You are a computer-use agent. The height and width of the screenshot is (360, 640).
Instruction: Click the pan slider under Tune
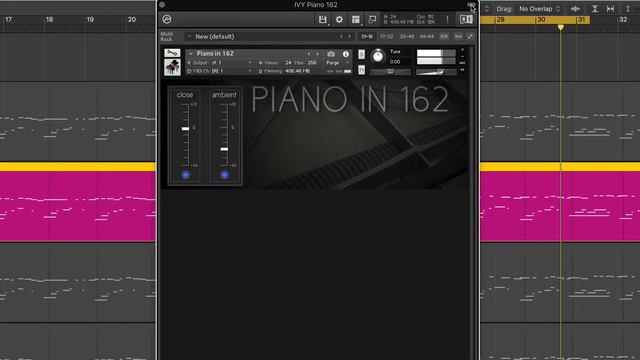click(x=390, y=72)
